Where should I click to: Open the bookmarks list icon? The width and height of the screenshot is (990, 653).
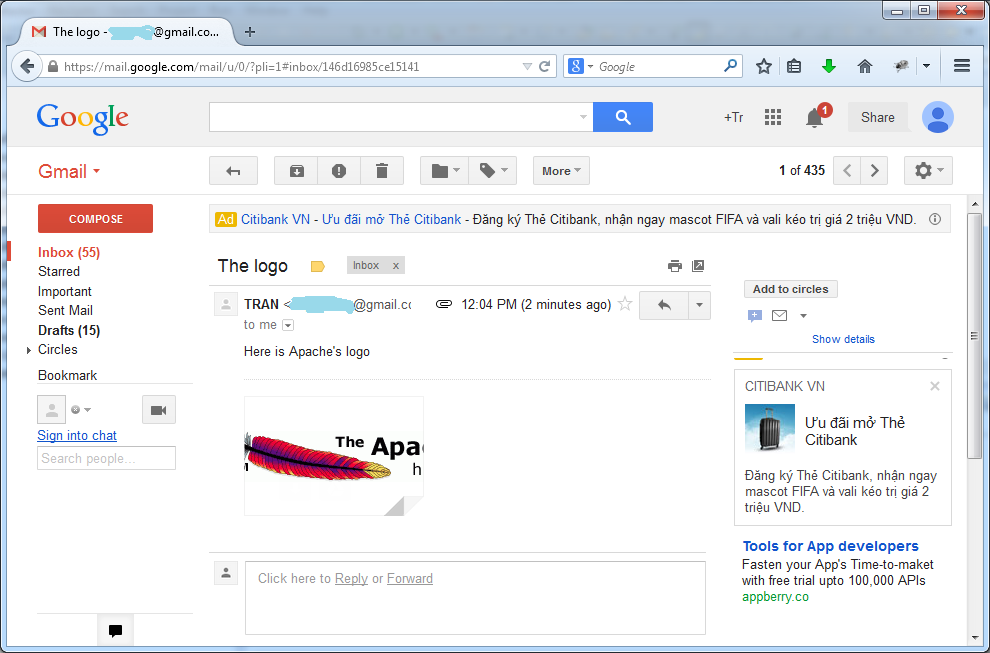pos(794,66)
